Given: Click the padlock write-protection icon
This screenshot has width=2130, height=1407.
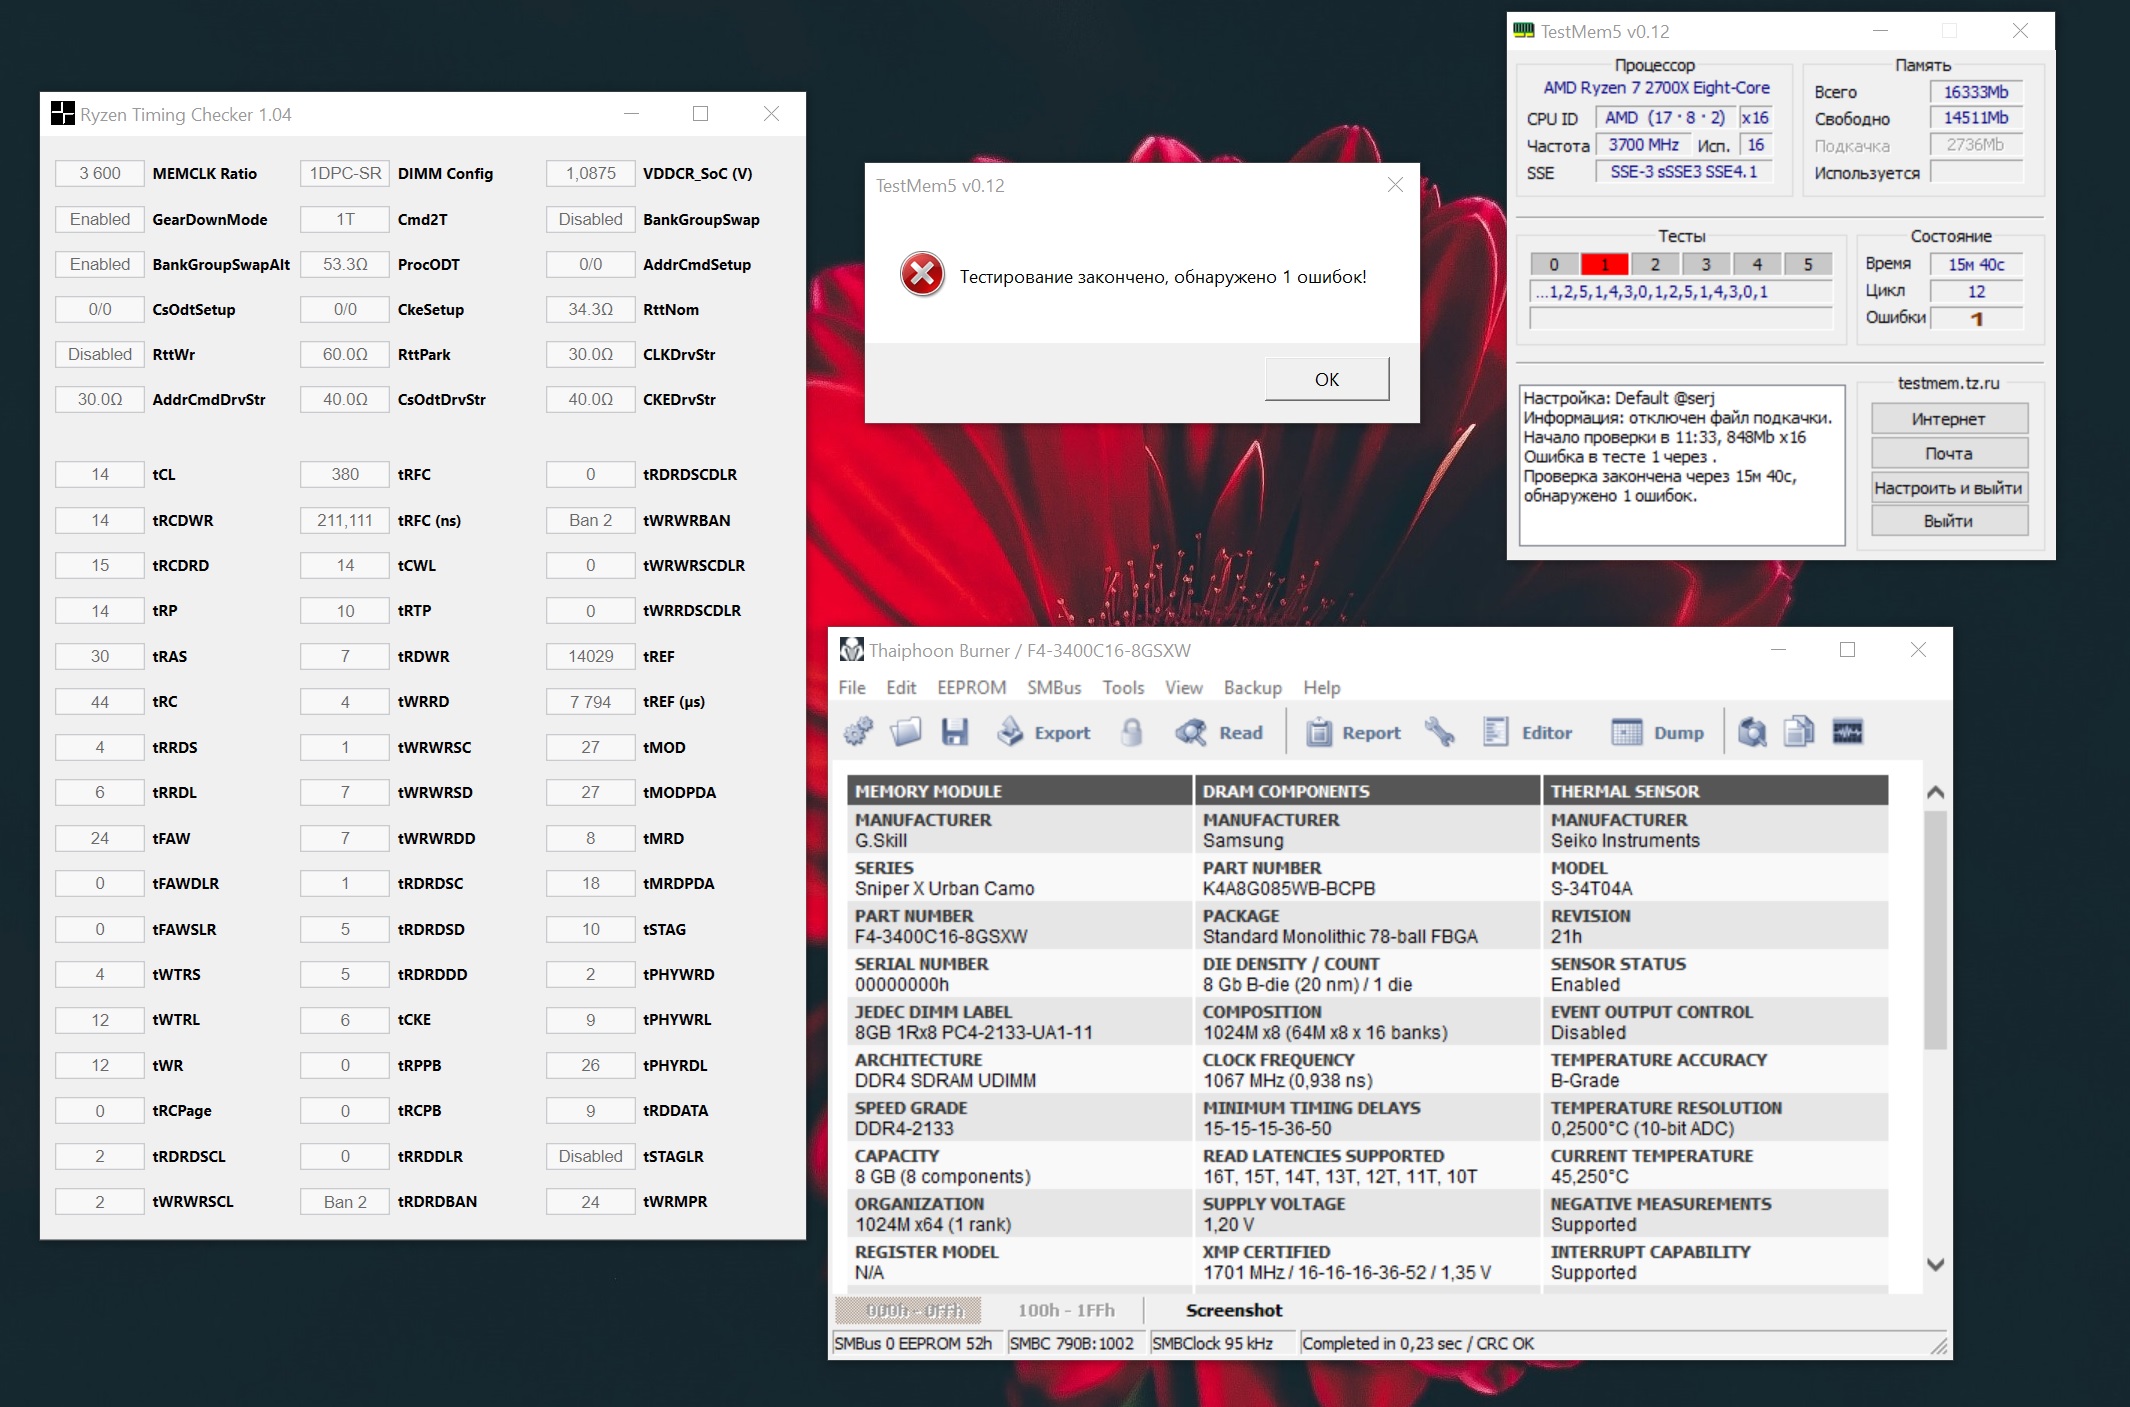Looking at the screenshot, I should (1131, 732).
